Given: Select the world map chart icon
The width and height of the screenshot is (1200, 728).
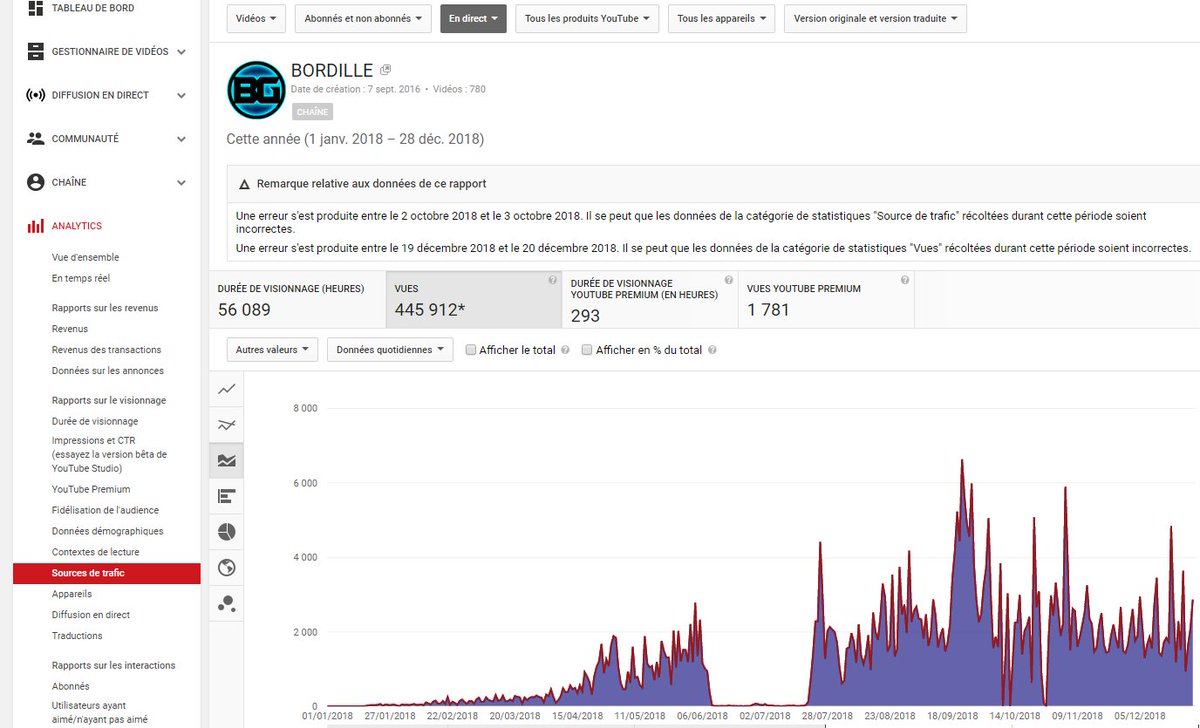Looking at the screenshot, I should 227,567.
